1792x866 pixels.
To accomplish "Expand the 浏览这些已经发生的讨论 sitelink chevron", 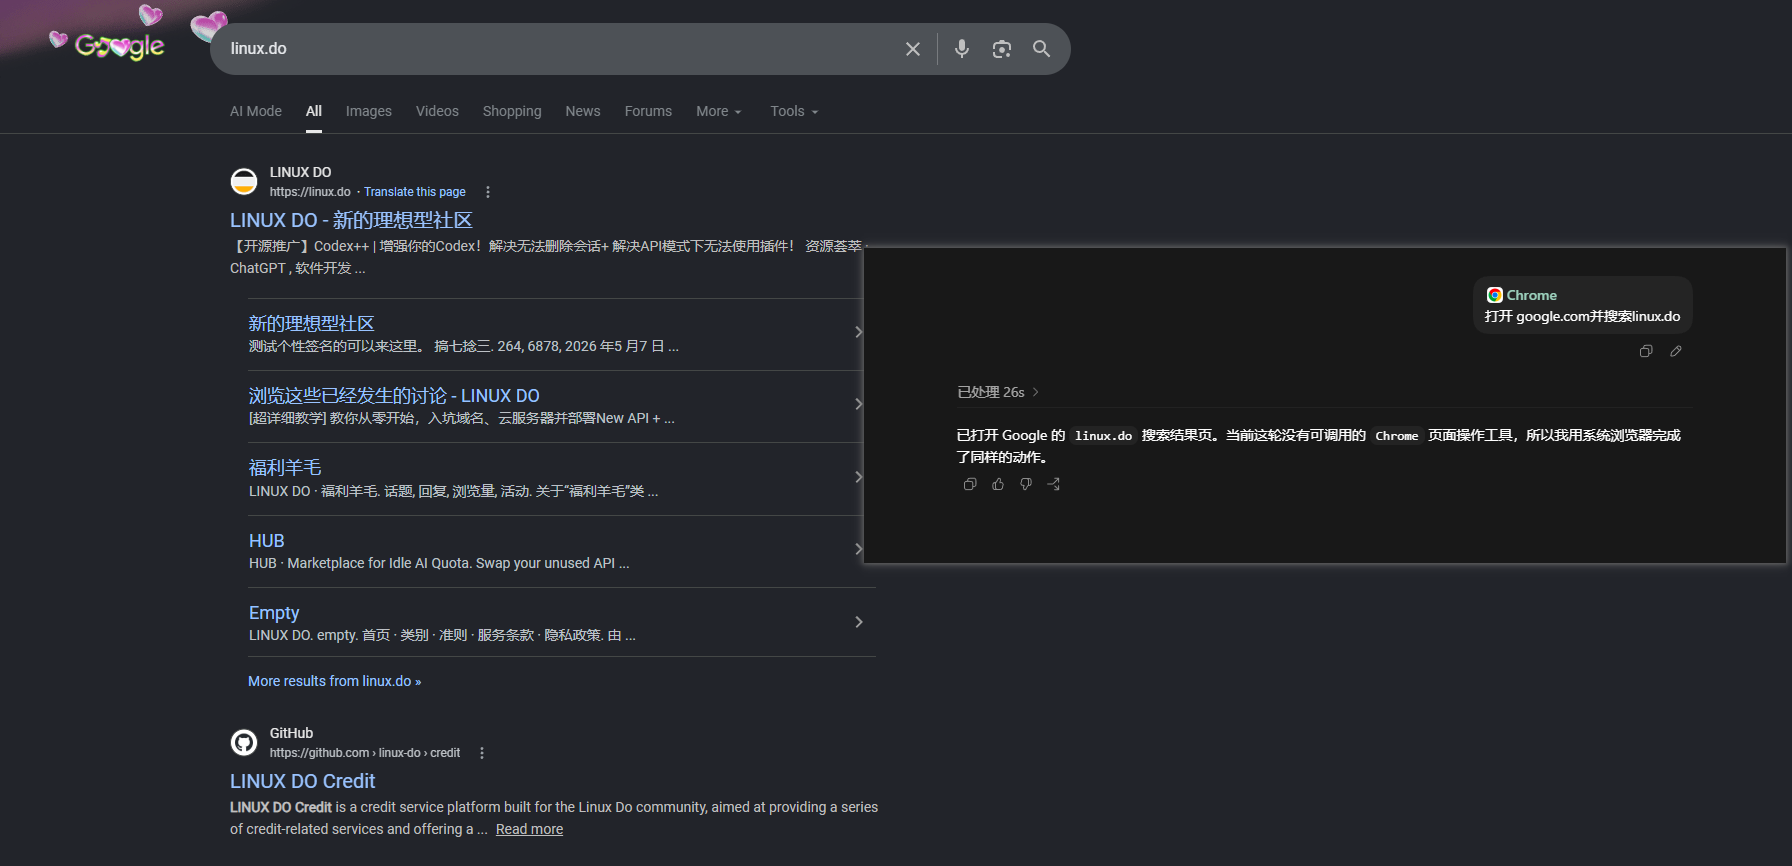I will tap(858, 404).
